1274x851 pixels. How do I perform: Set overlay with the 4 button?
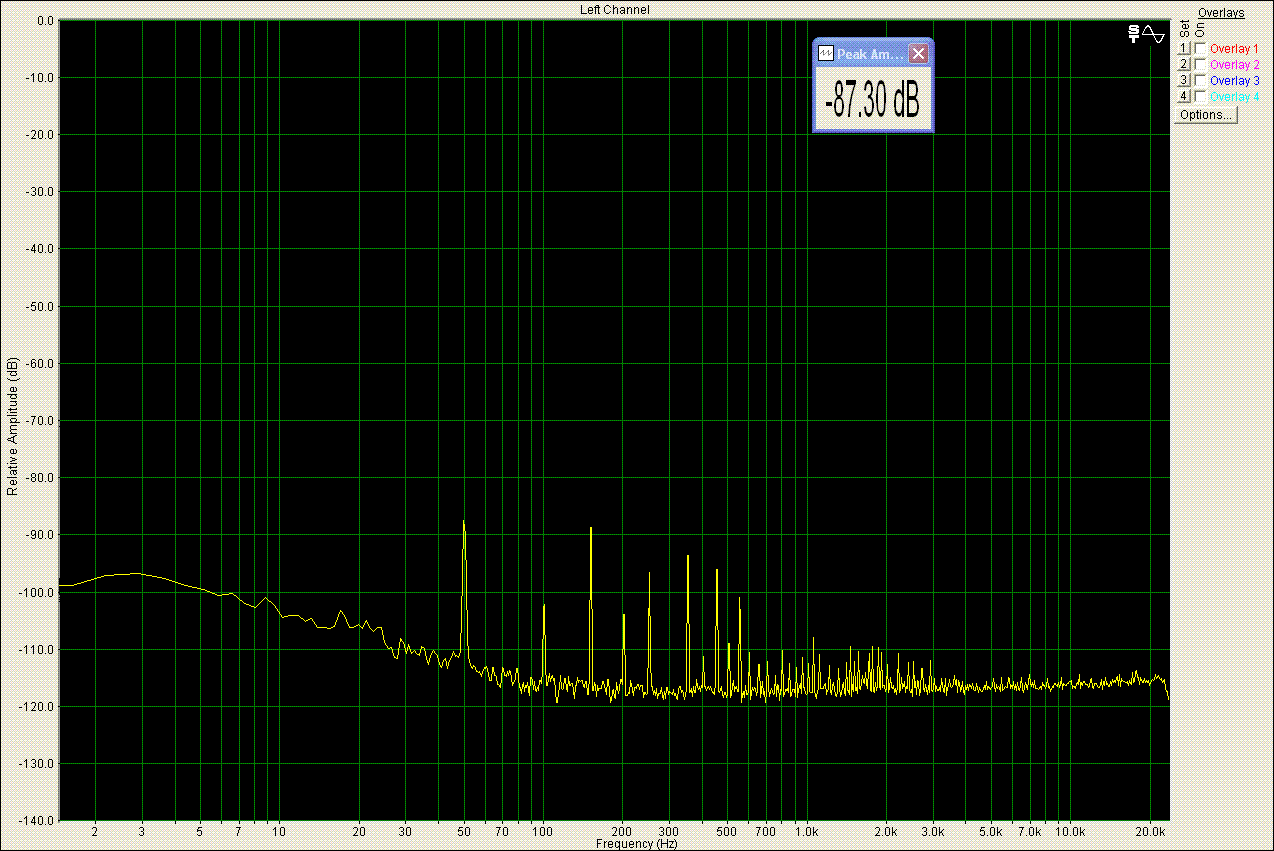coord(1183,96)
